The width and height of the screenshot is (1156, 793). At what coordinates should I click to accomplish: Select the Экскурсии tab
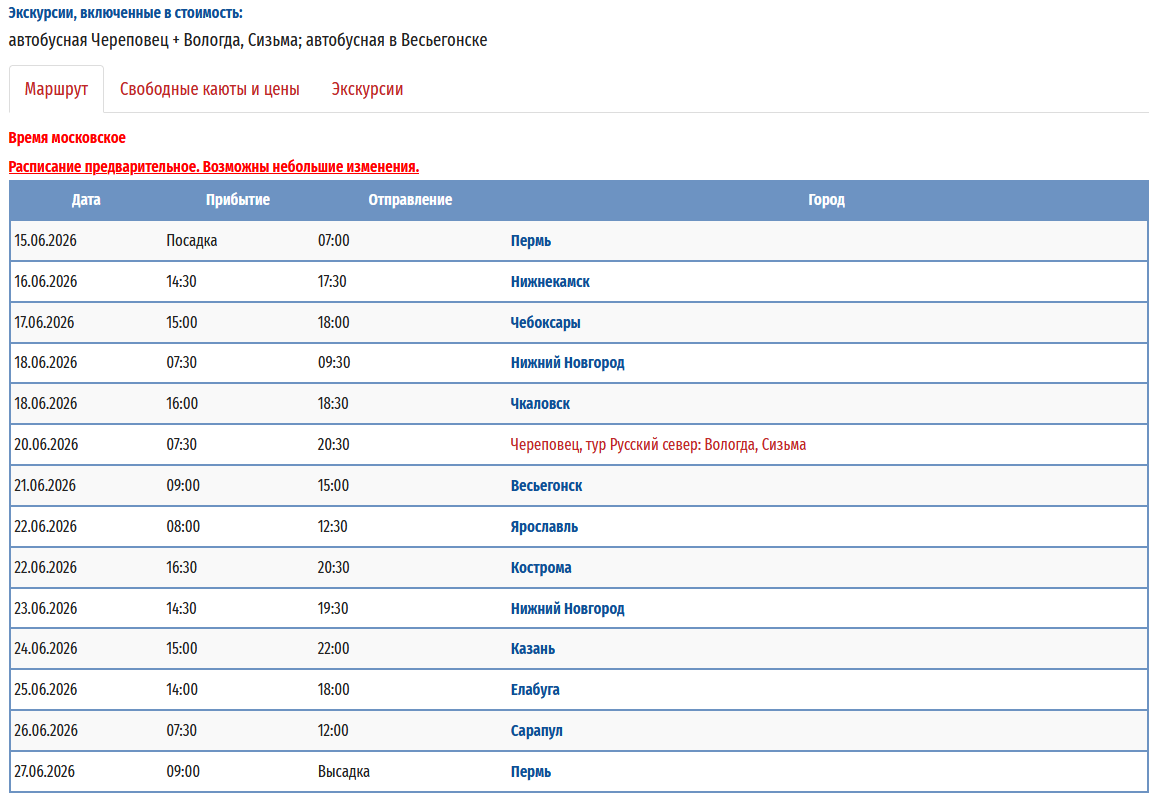[x=367, y=89]
